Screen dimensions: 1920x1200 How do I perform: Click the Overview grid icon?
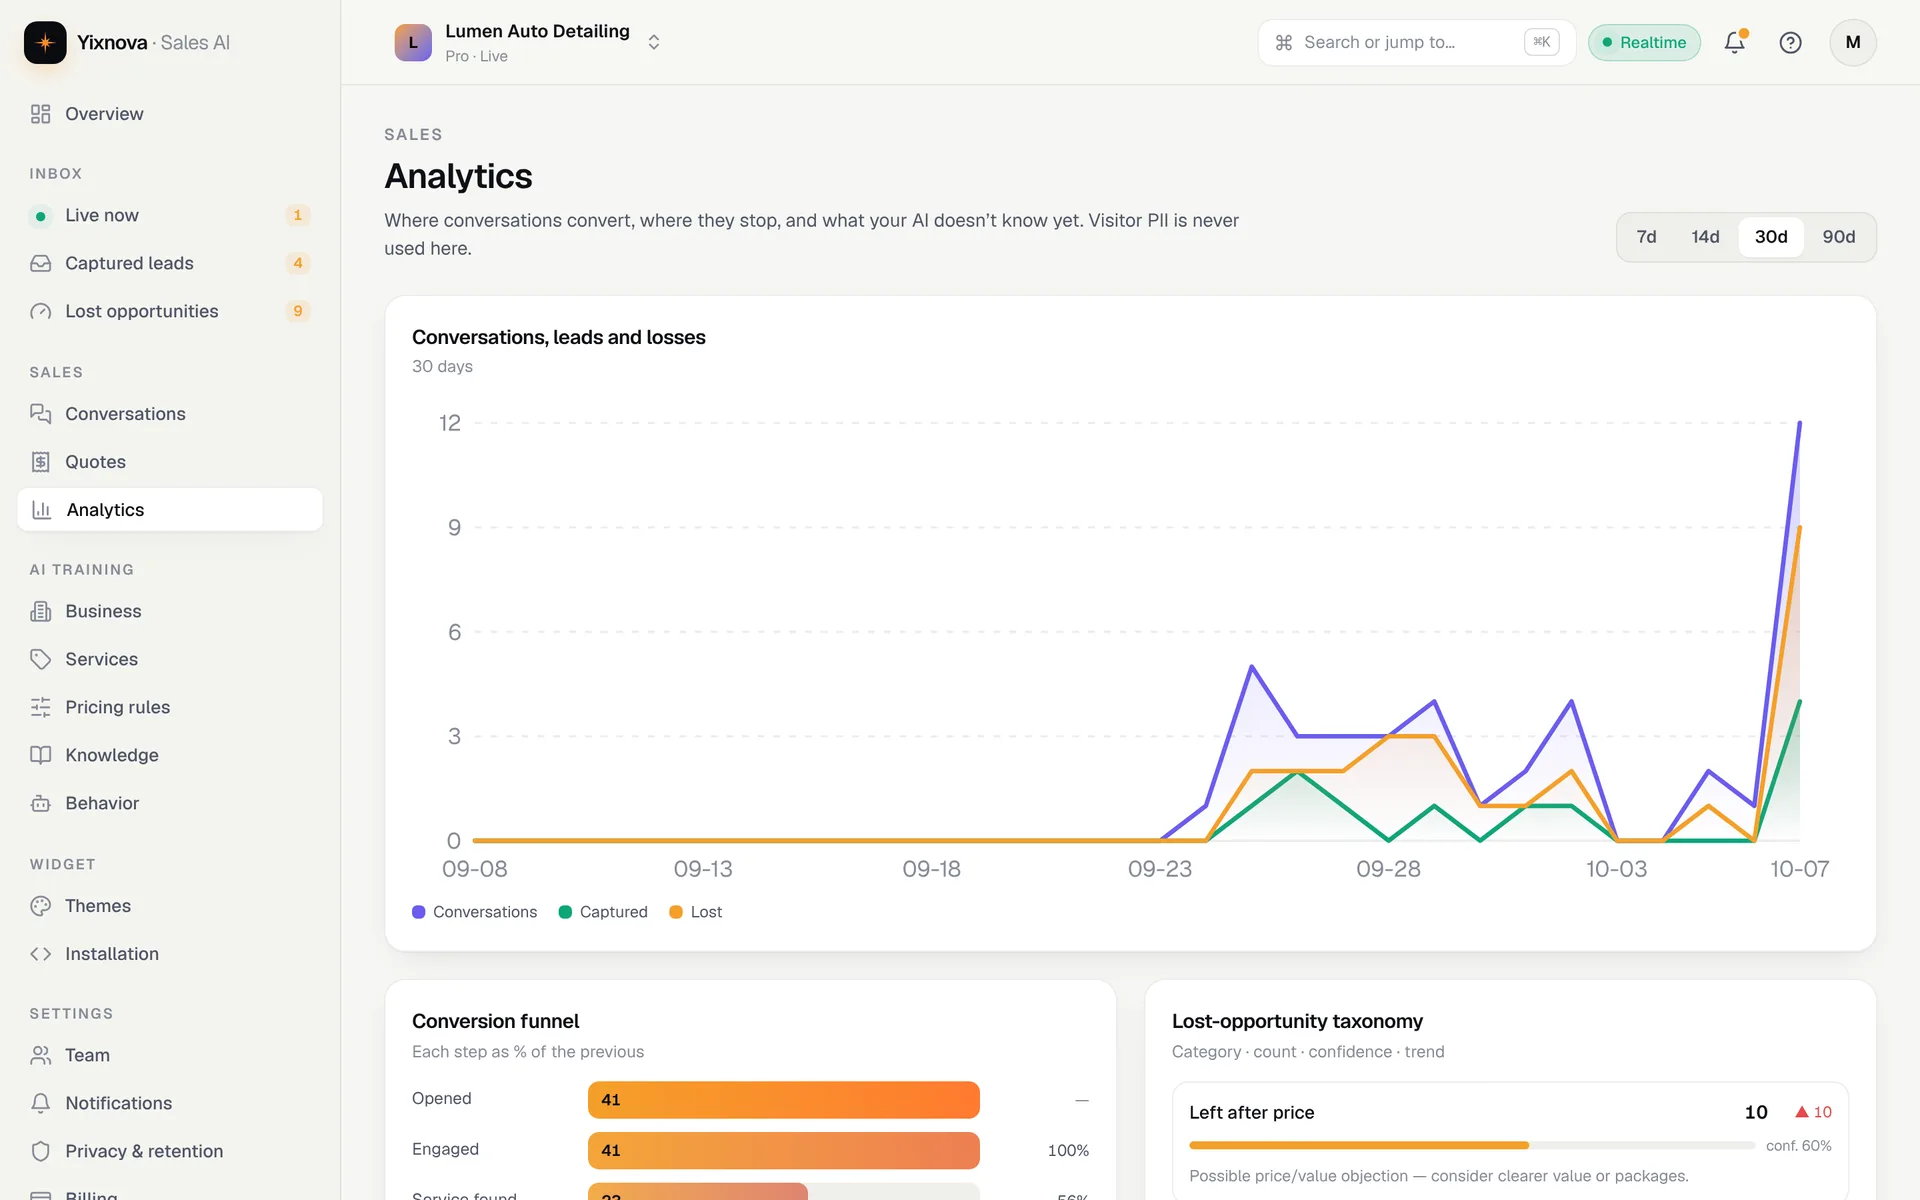click(40, 114)
